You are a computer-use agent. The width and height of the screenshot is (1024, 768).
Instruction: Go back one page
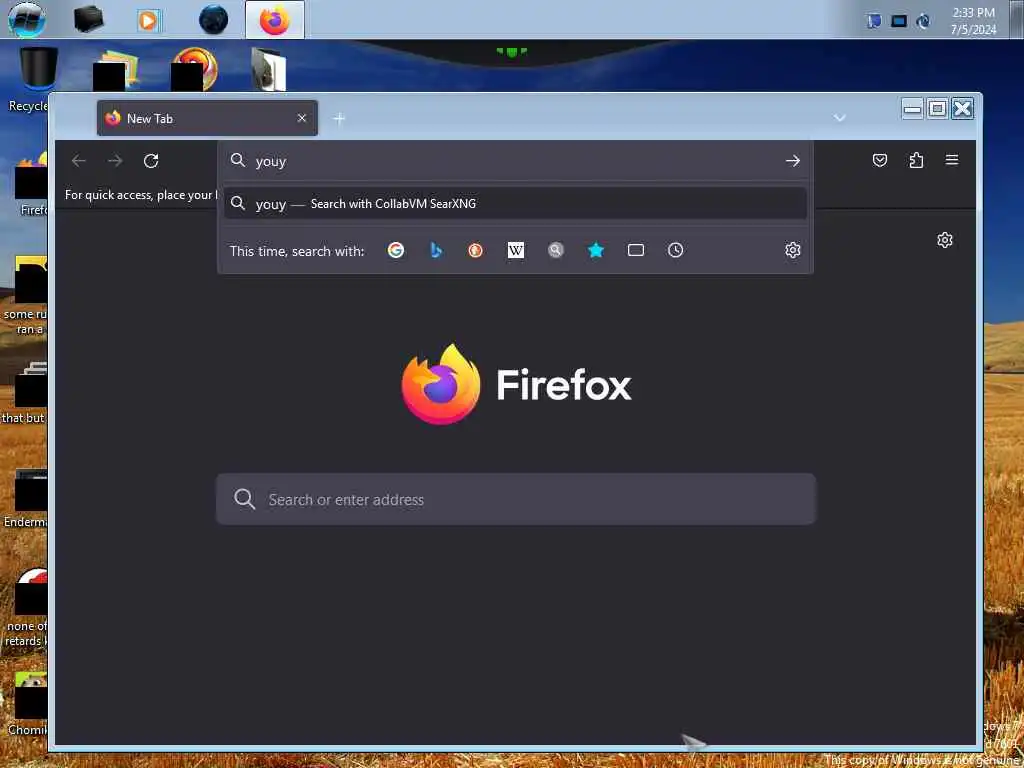pyautogui.click(x=79, y=161)
